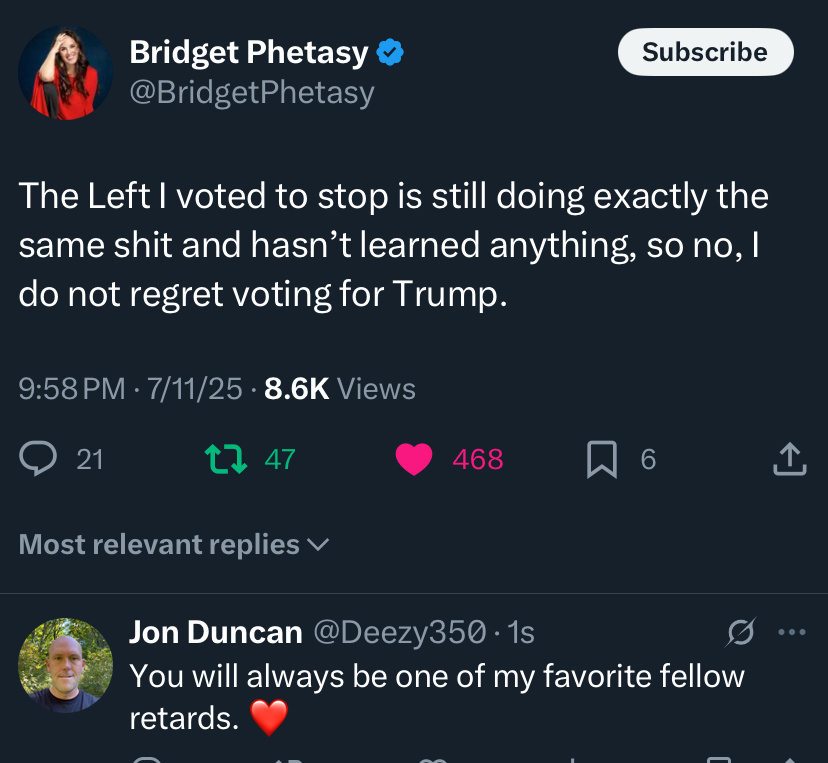Screen dimensions: 828x763
Task: Open the Jon Duncan display name link
Action: coord(216,632)
